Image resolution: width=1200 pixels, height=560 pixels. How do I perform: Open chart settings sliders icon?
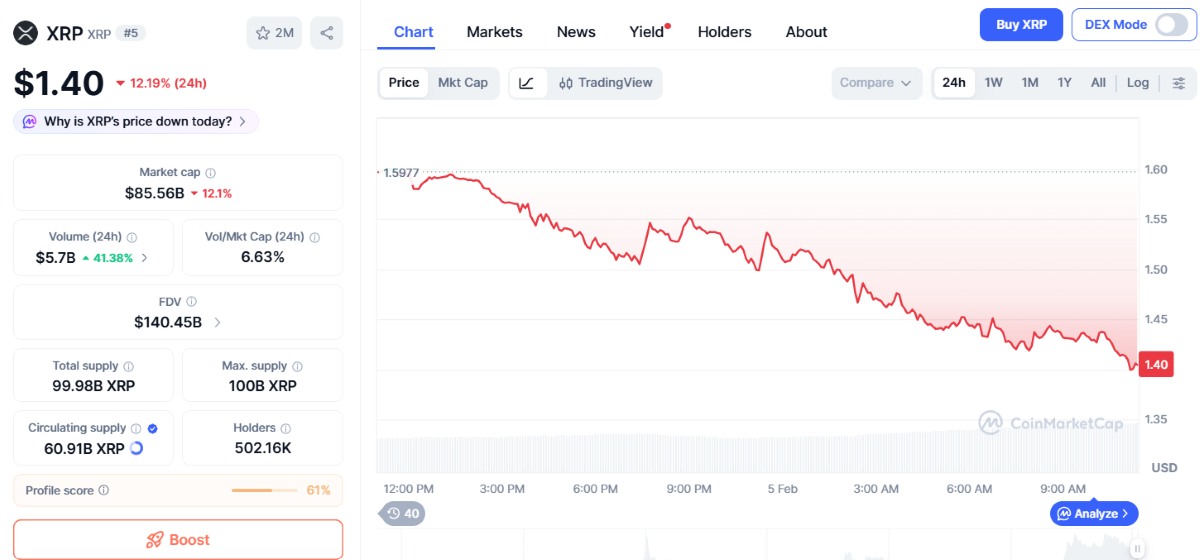tap(1178, 83)
